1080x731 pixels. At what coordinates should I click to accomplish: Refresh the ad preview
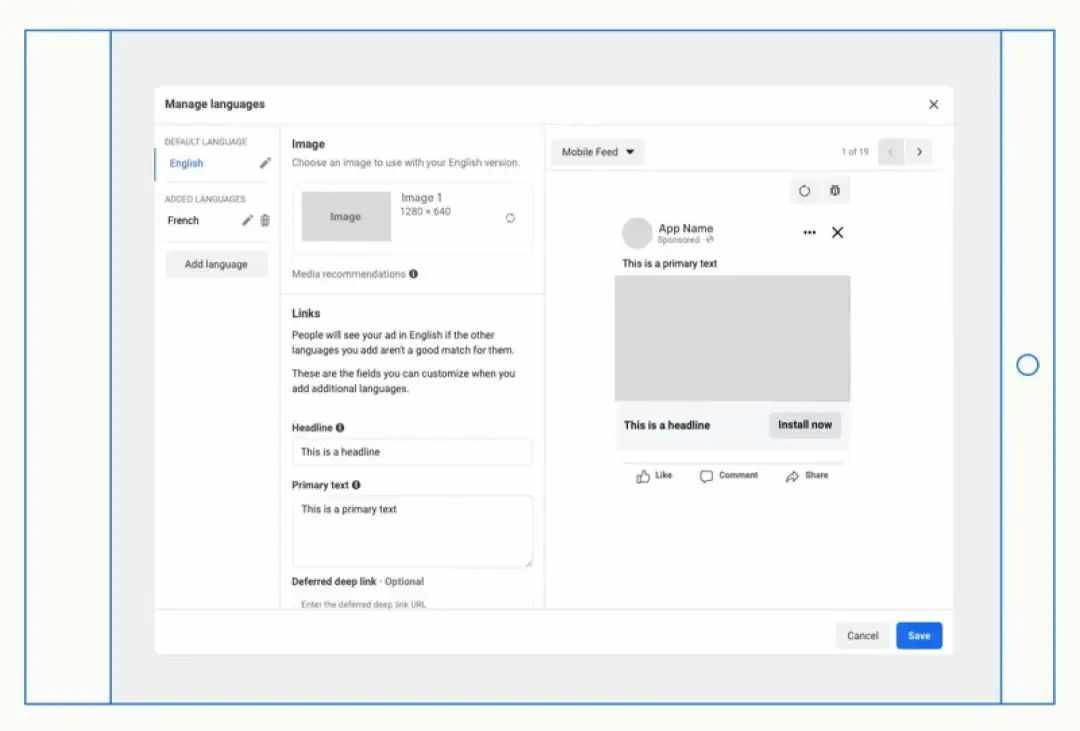pos(804,191)
